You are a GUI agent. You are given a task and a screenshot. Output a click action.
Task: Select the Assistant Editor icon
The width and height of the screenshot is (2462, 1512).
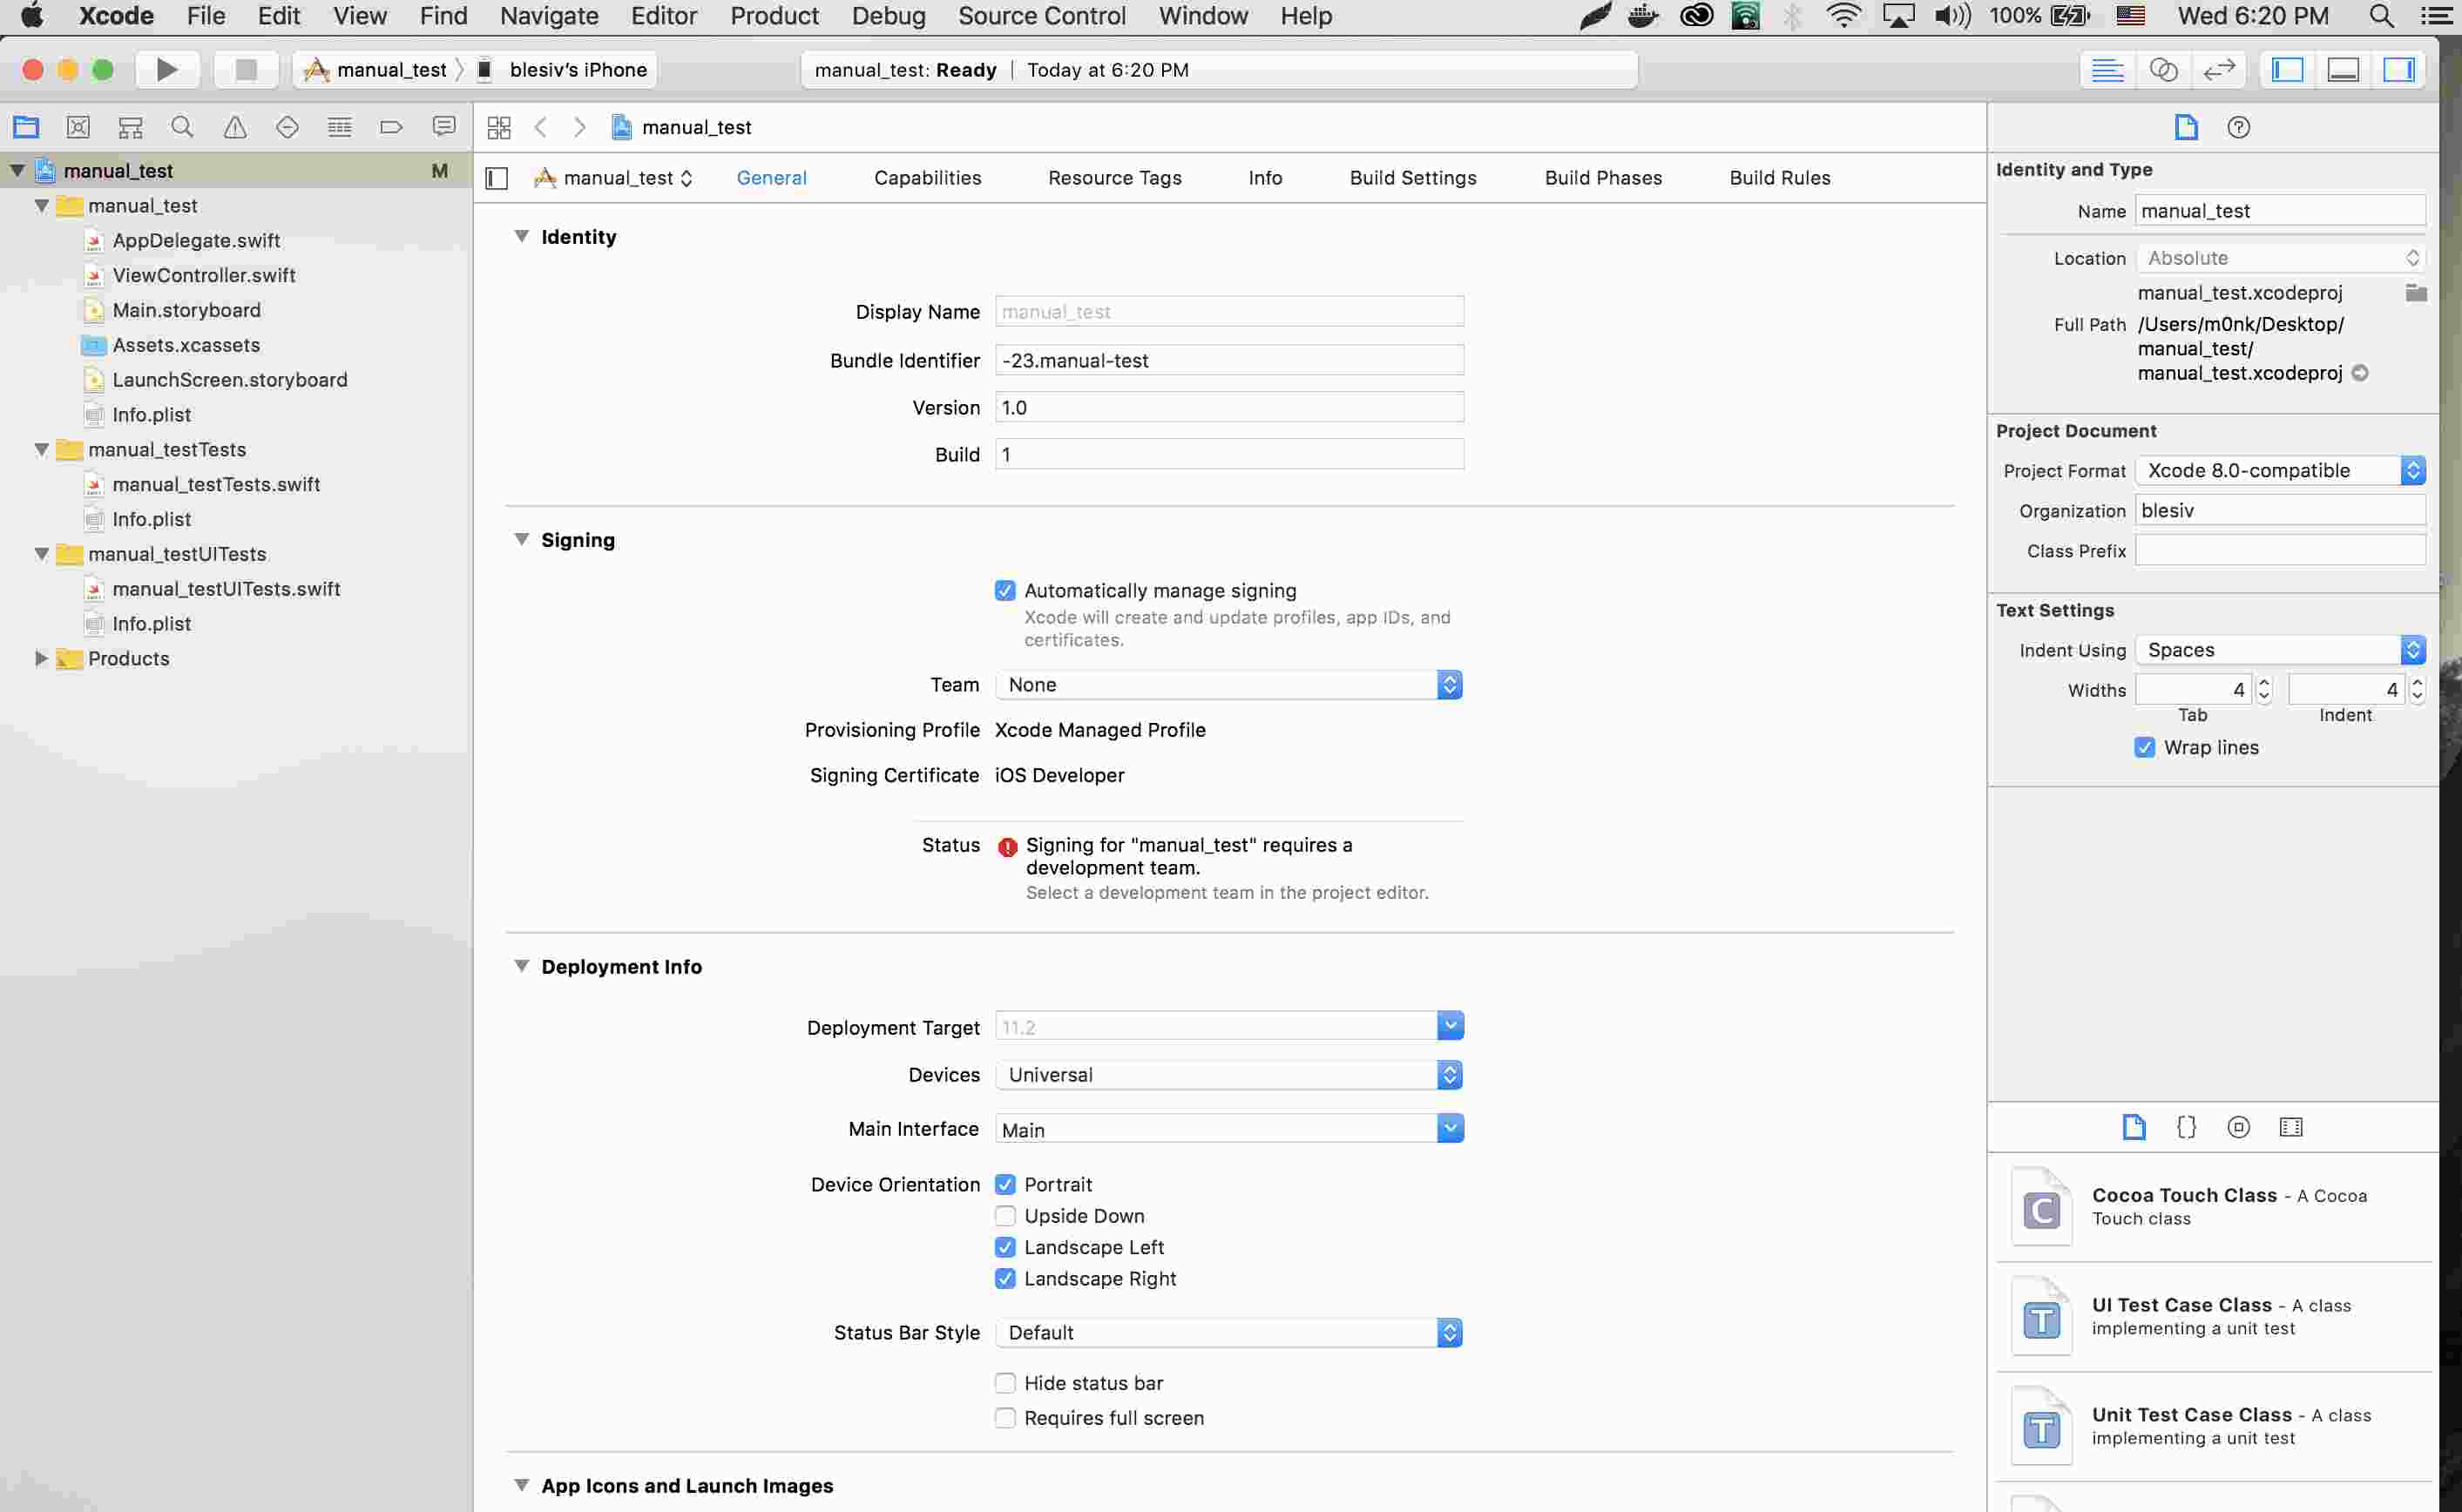point(2165,69)
